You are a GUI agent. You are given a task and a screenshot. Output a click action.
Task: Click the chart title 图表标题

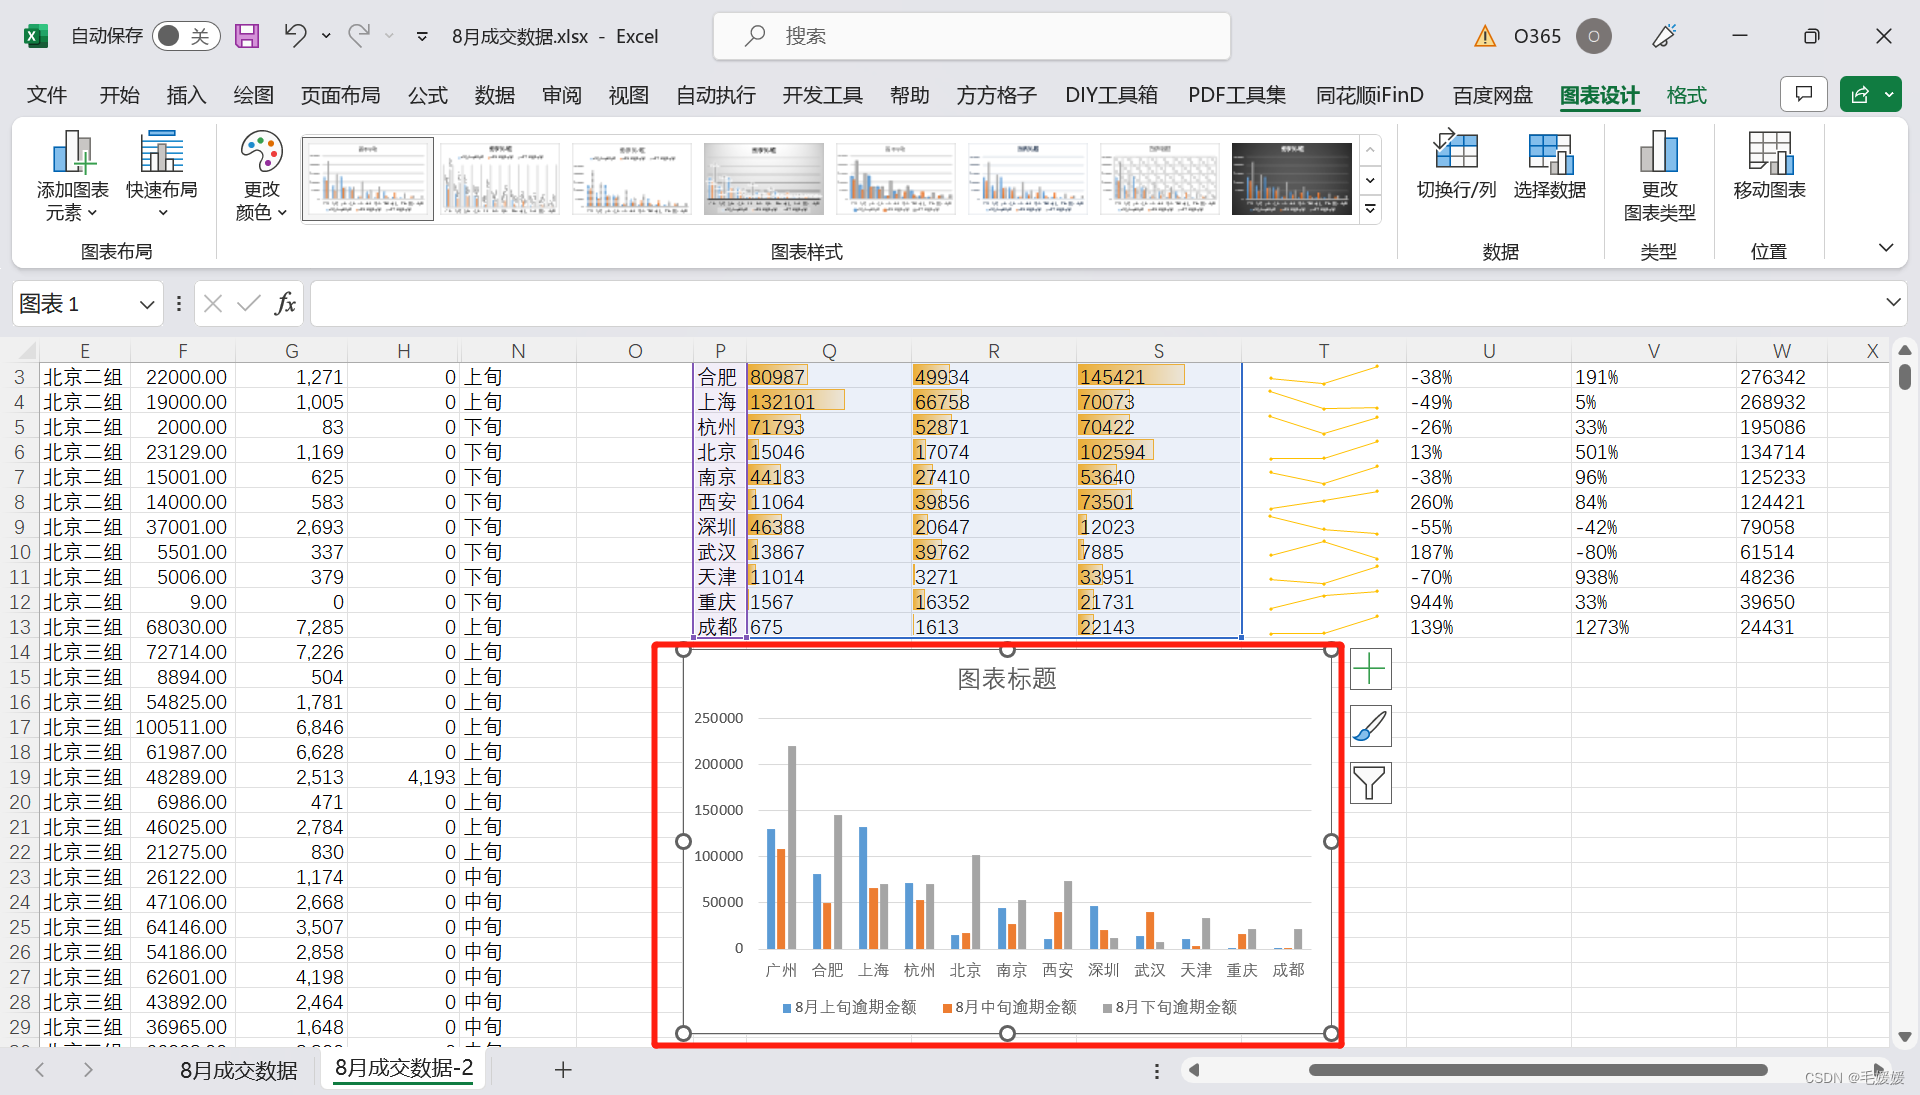coord(1007,679)
